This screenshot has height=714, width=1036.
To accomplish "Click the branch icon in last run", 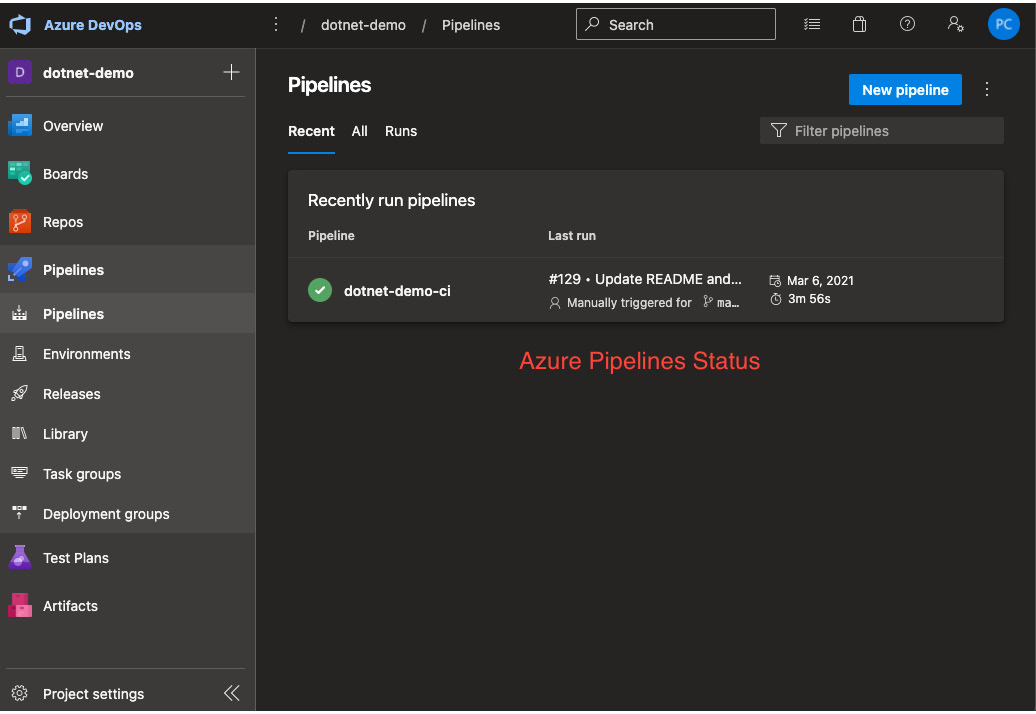I will click(x=708, y=302).
